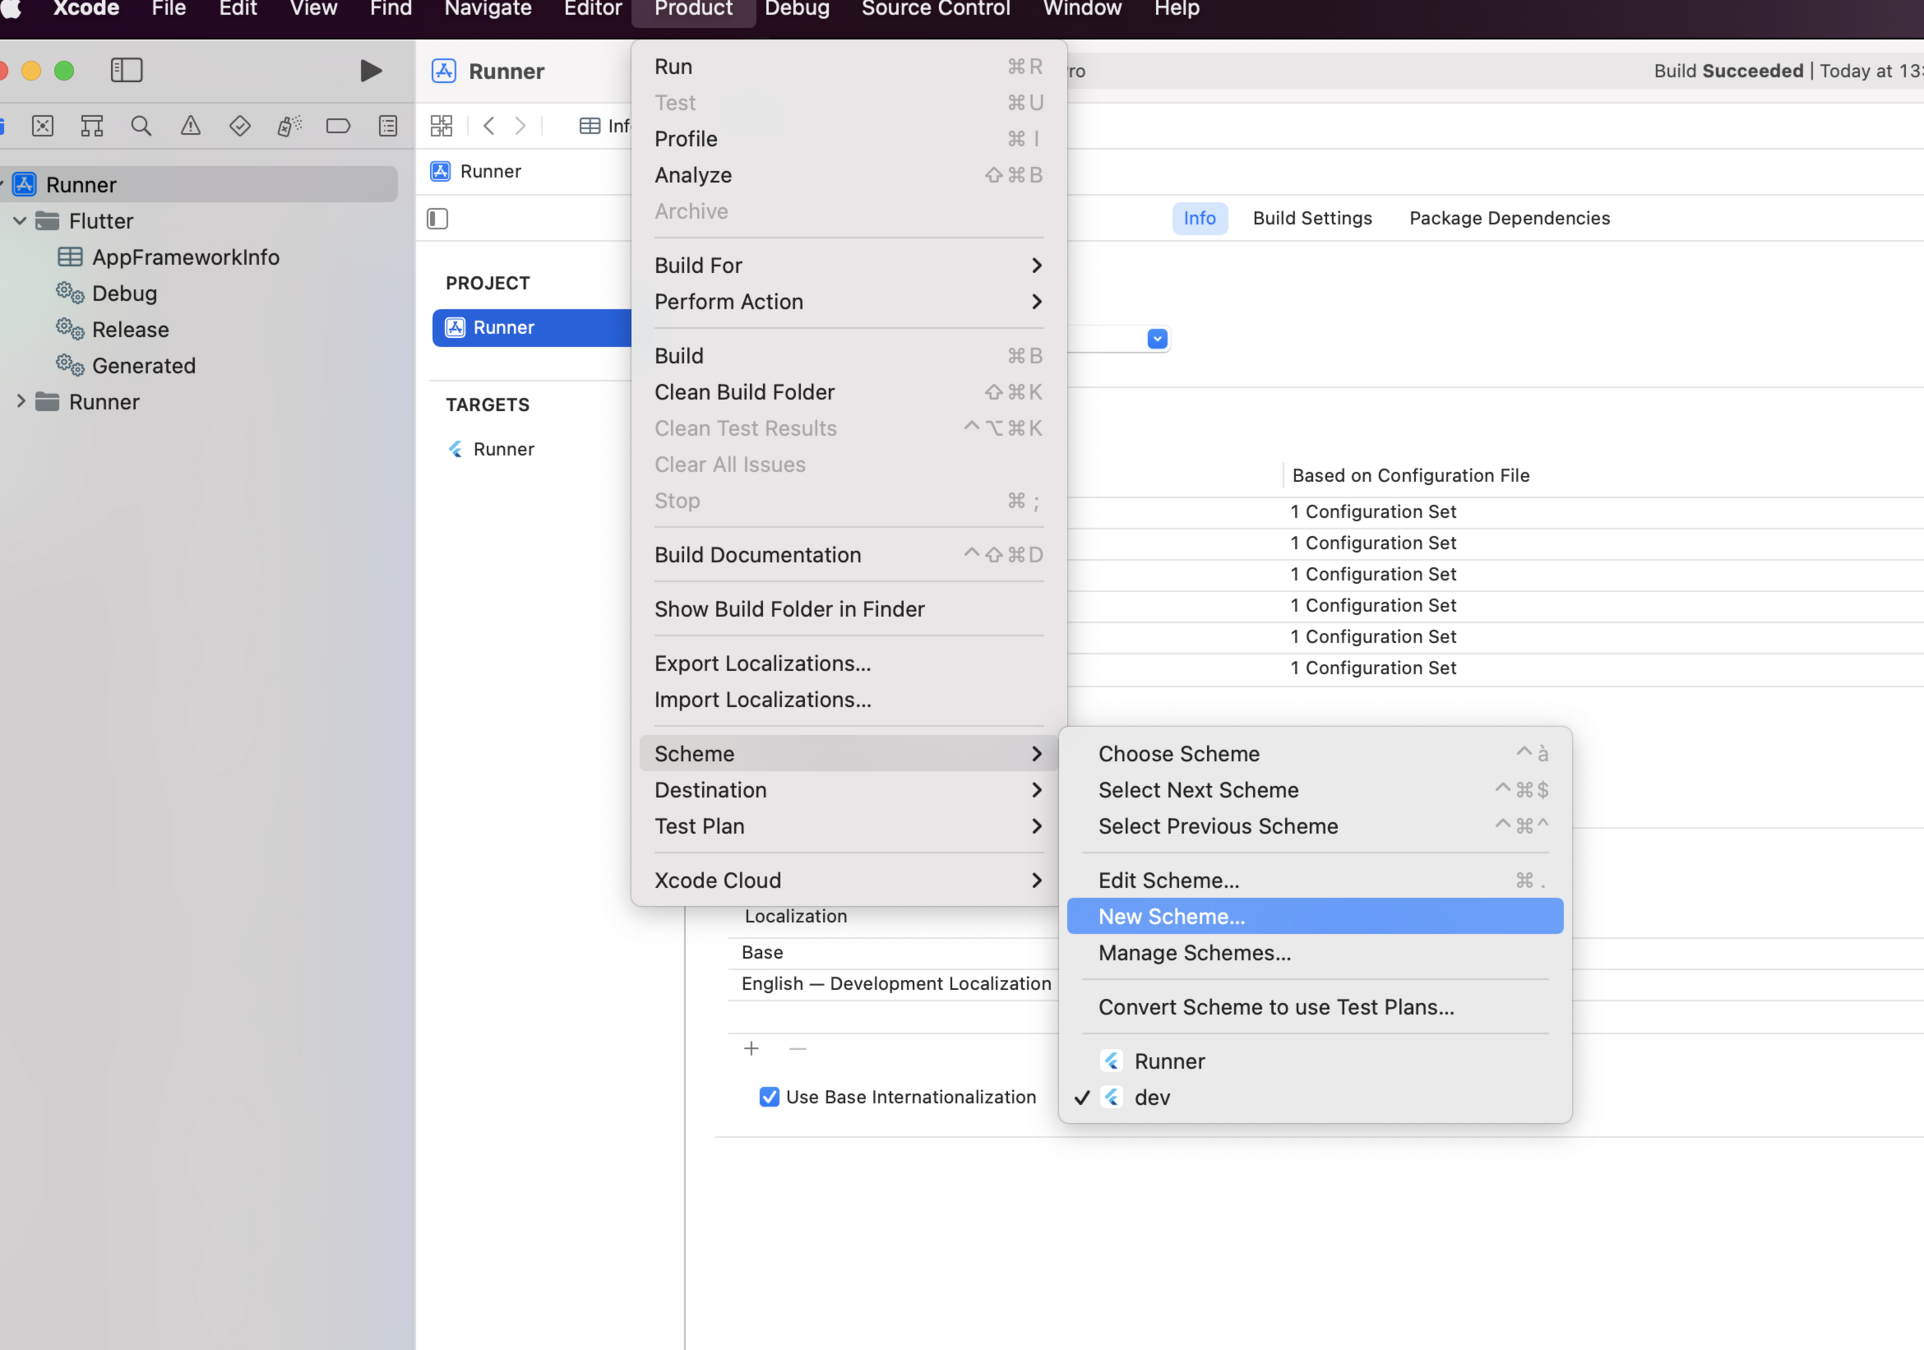This screenshot has height=1350, width=1924.
Task: Click the plus button under localizations
Action: click(751, 1048)
